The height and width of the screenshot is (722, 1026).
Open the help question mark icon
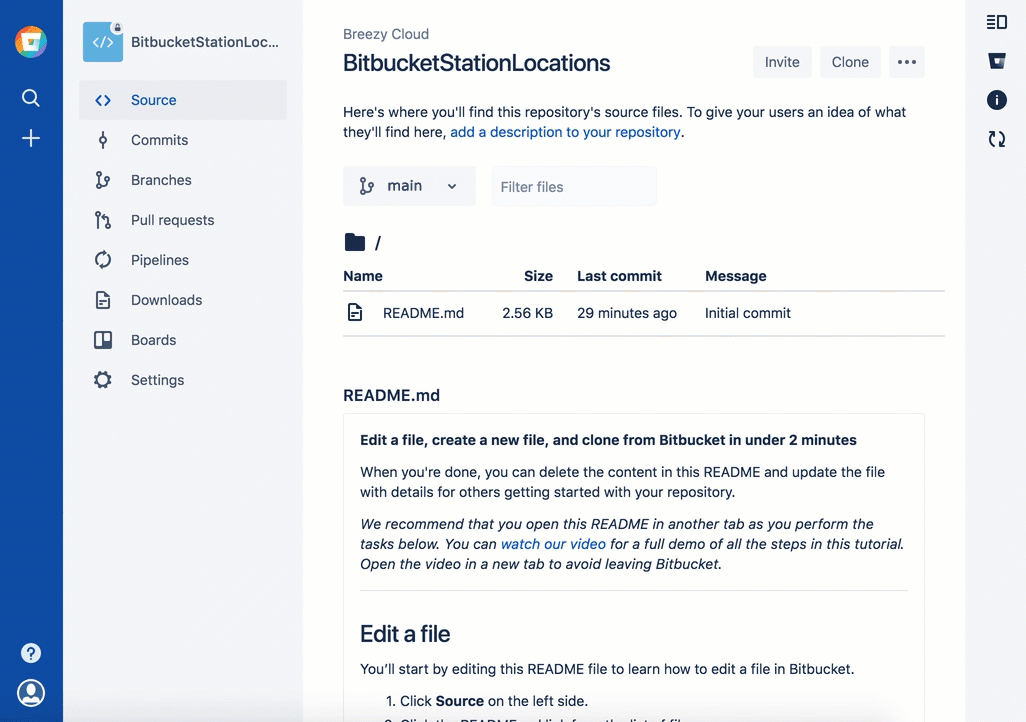[30, 652]
